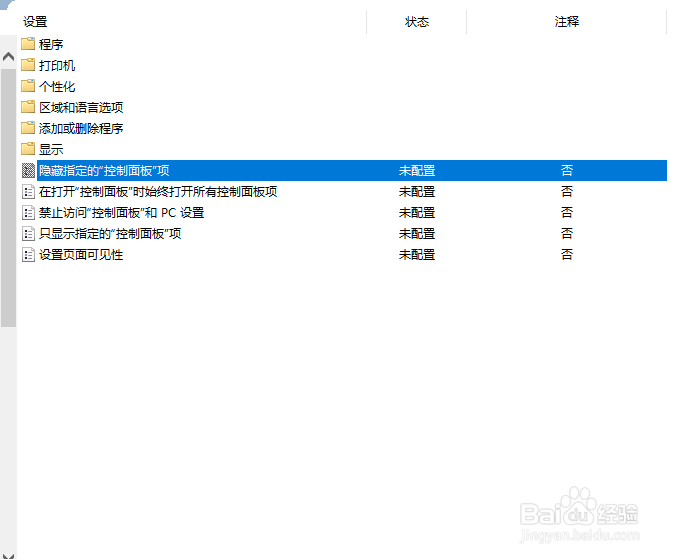
Task: Select the 打印机 folder name
Action: 57,65
